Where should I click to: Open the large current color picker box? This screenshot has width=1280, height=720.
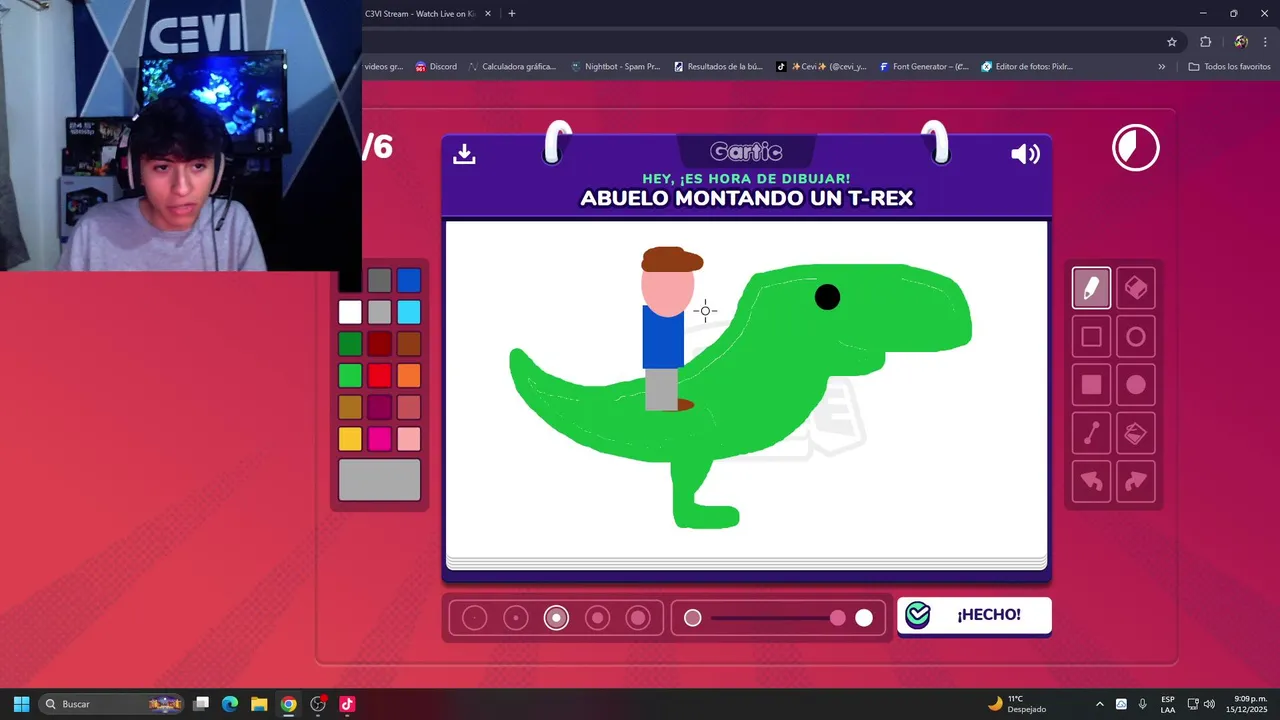tap(379, 480)
